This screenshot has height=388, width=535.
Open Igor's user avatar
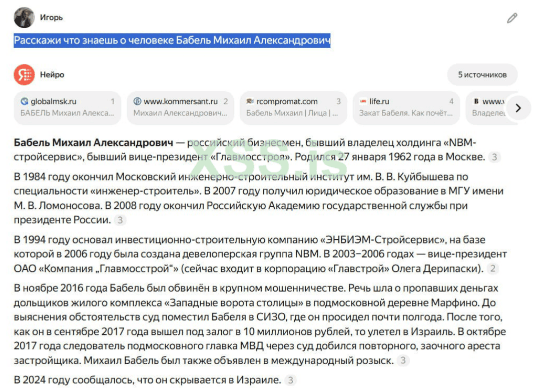click(24, 17)
